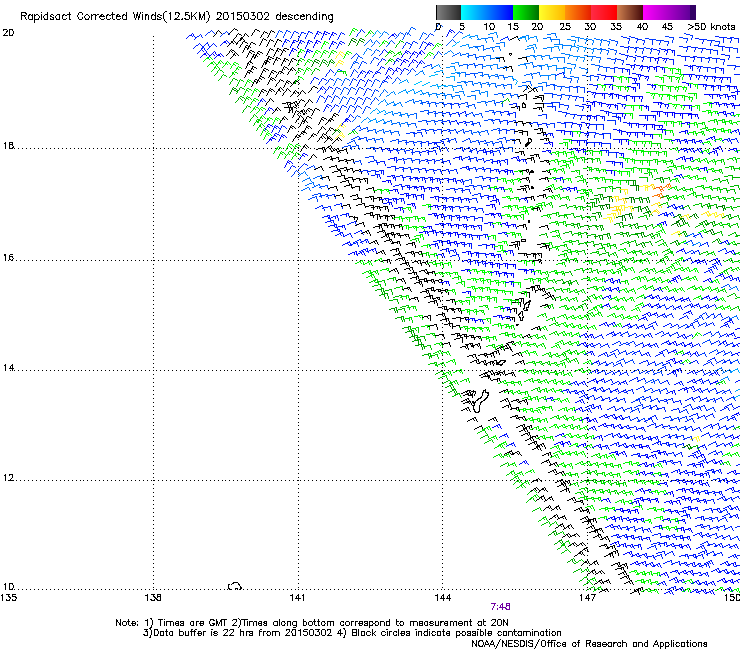Click the legend label '35'

(x=616, y=27)
